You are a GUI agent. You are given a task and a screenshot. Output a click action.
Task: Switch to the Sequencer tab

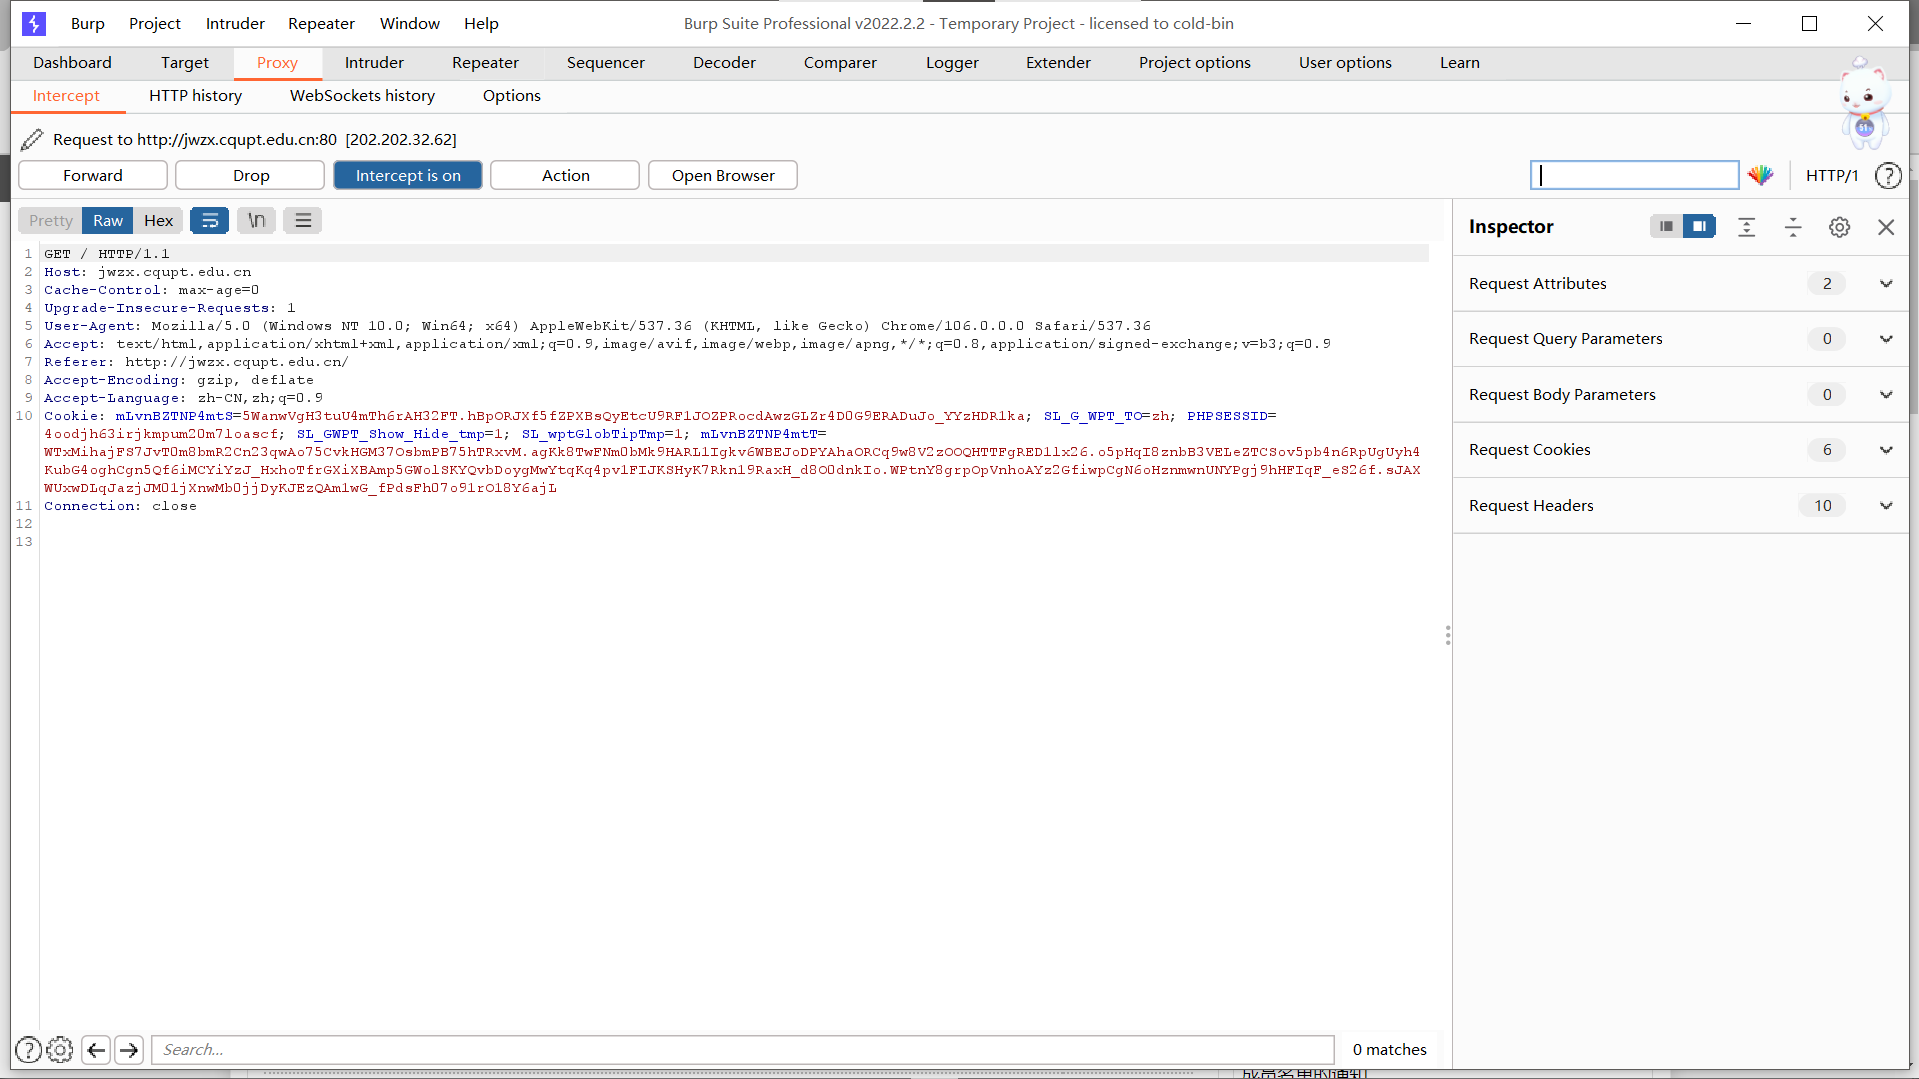point(606,62)
